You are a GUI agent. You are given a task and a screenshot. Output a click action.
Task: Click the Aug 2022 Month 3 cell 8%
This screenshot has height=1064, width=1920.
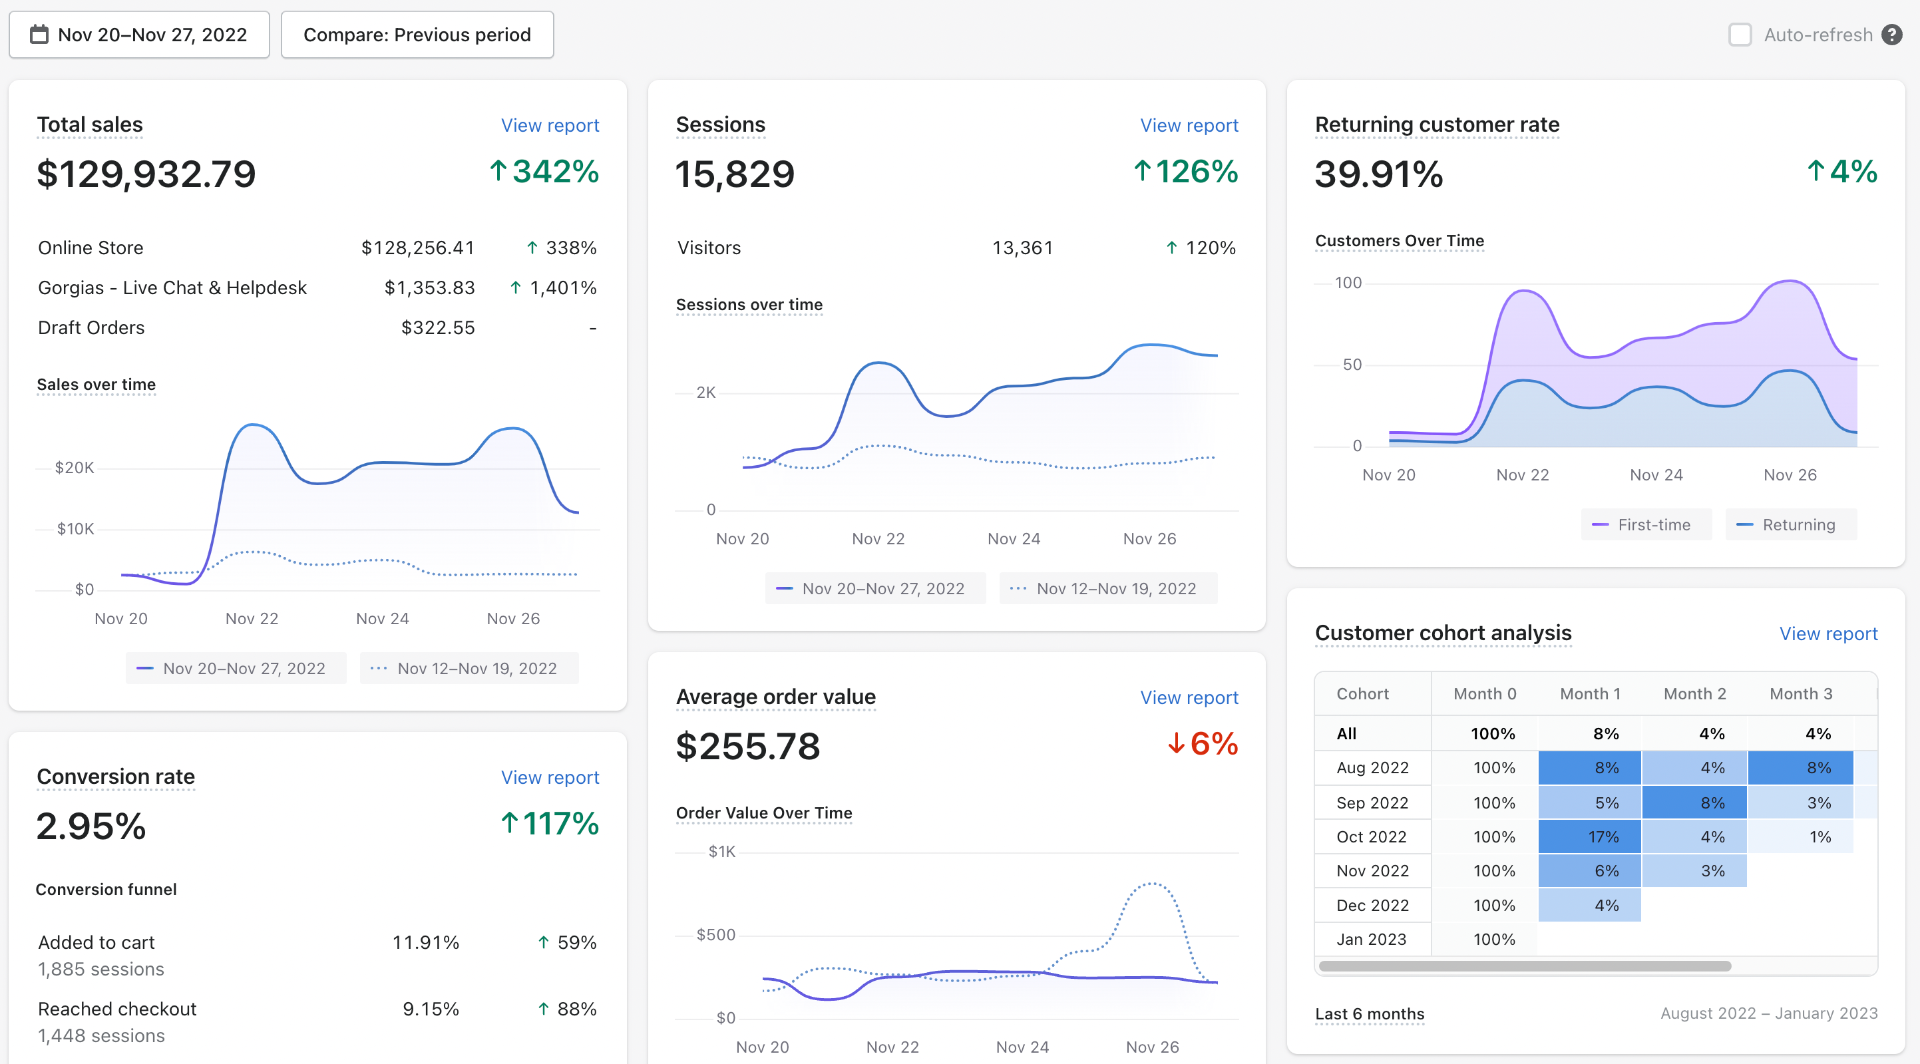pyautogui.click(x=1801, y=768)
